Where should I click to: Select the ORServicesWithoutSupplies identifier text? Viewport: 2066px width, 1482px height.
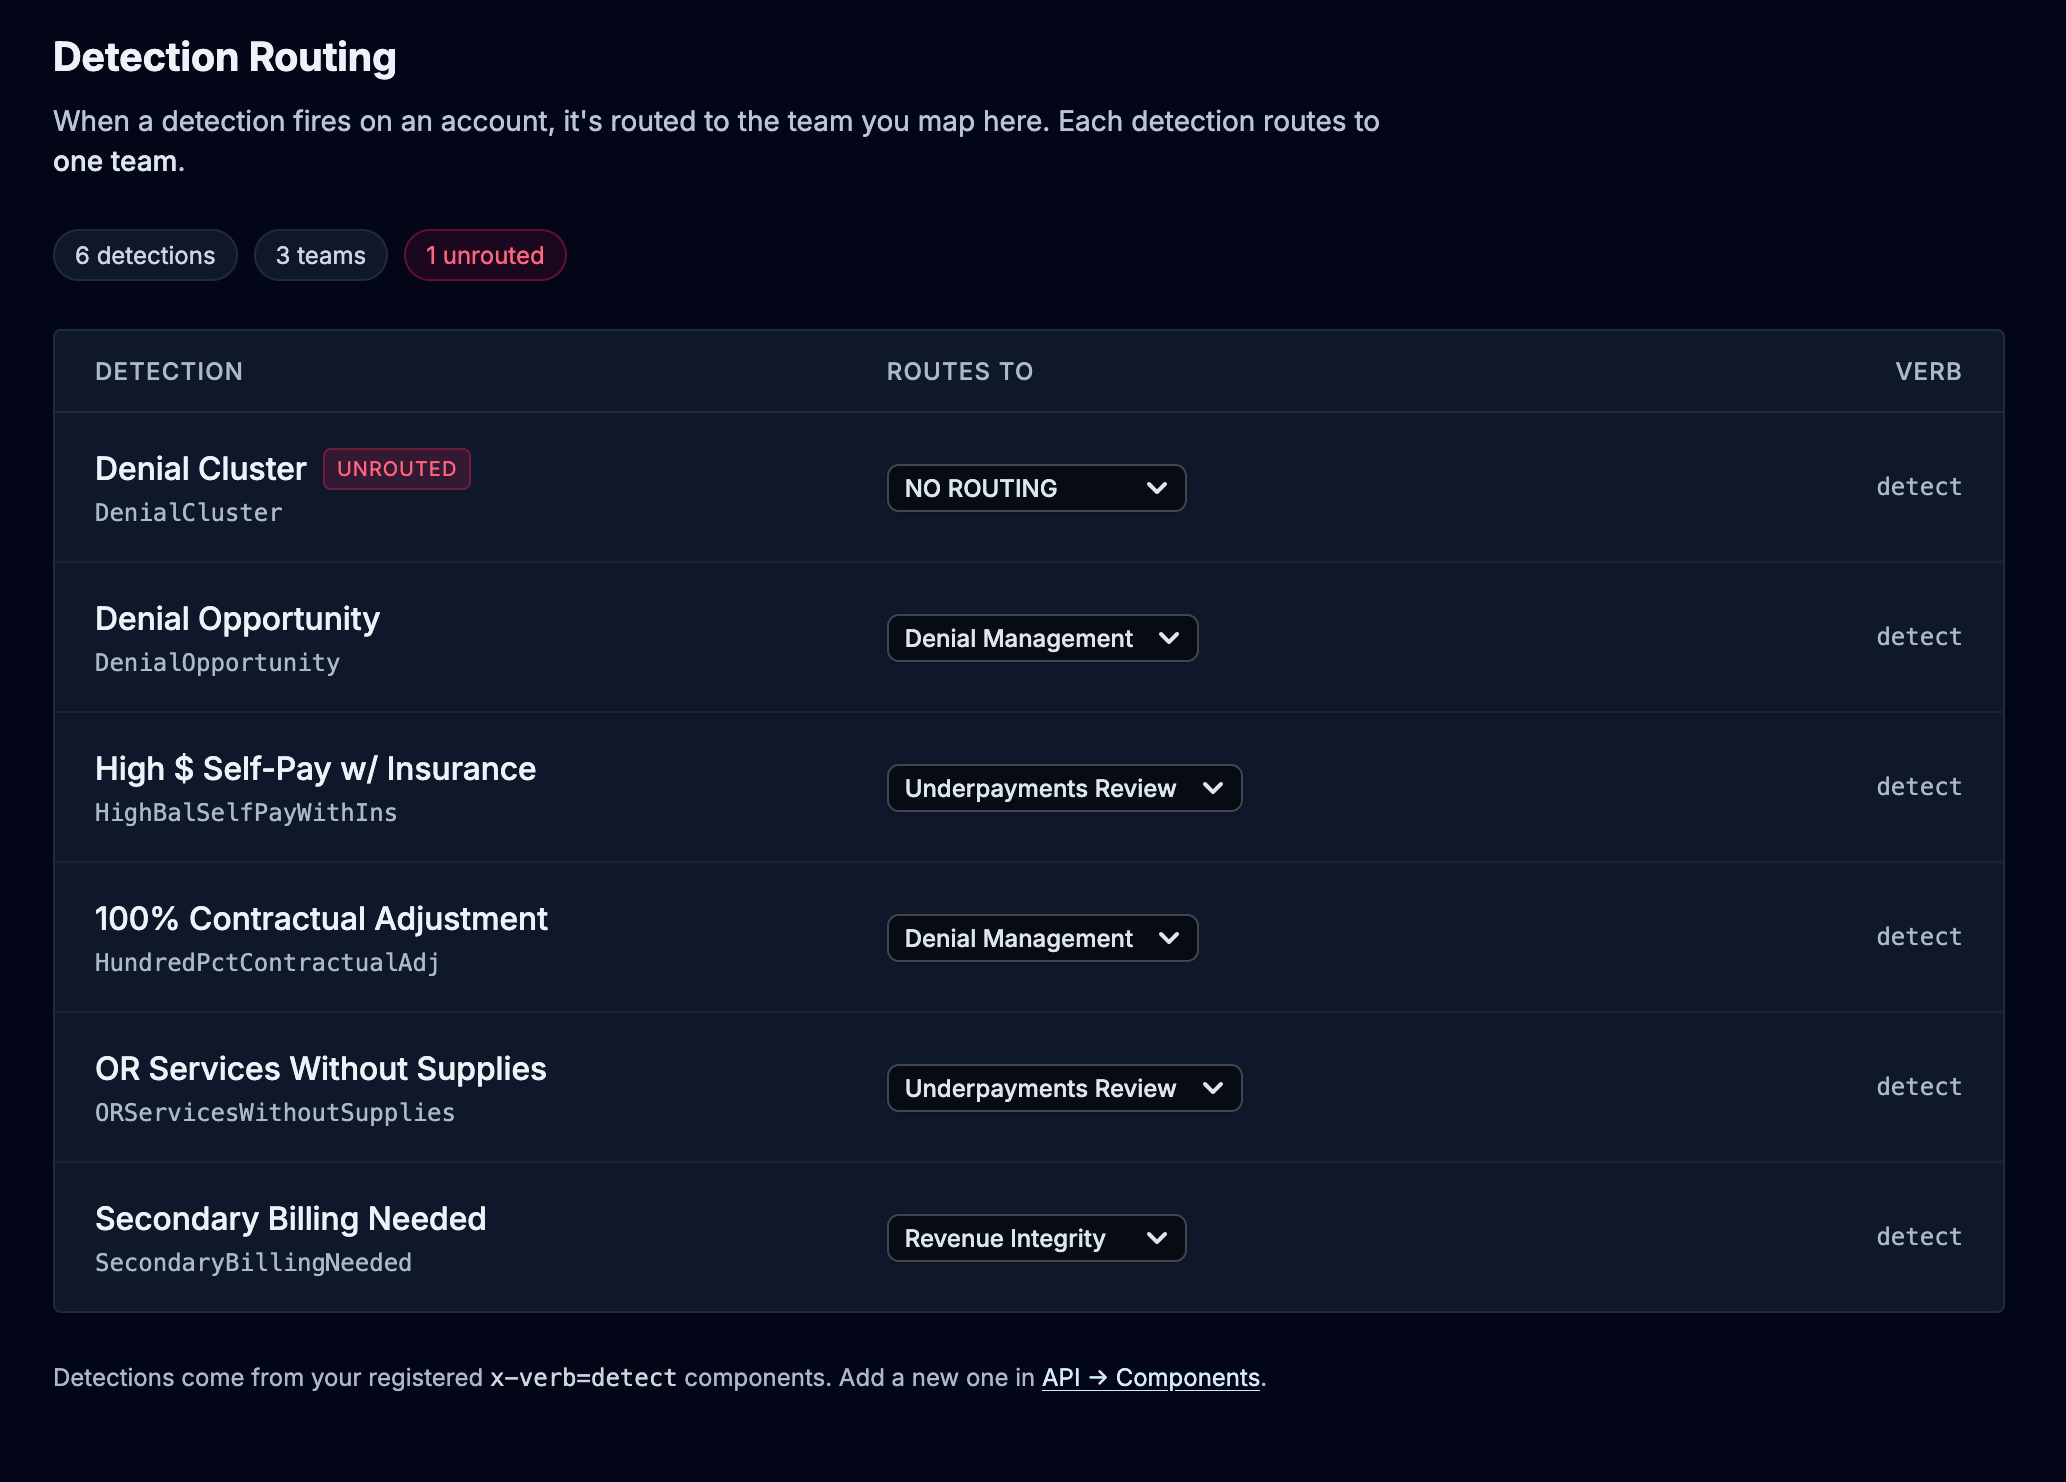pos(275,1113)
